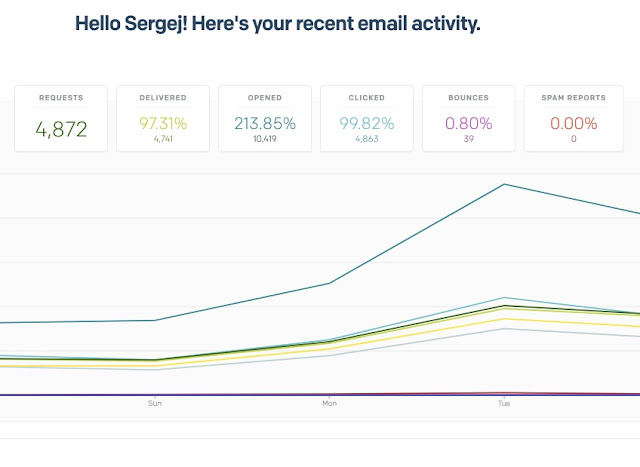Screen dimensions: 640x467
Task: Click the Sun label on chart axis
Action: (x=155, y=403)
